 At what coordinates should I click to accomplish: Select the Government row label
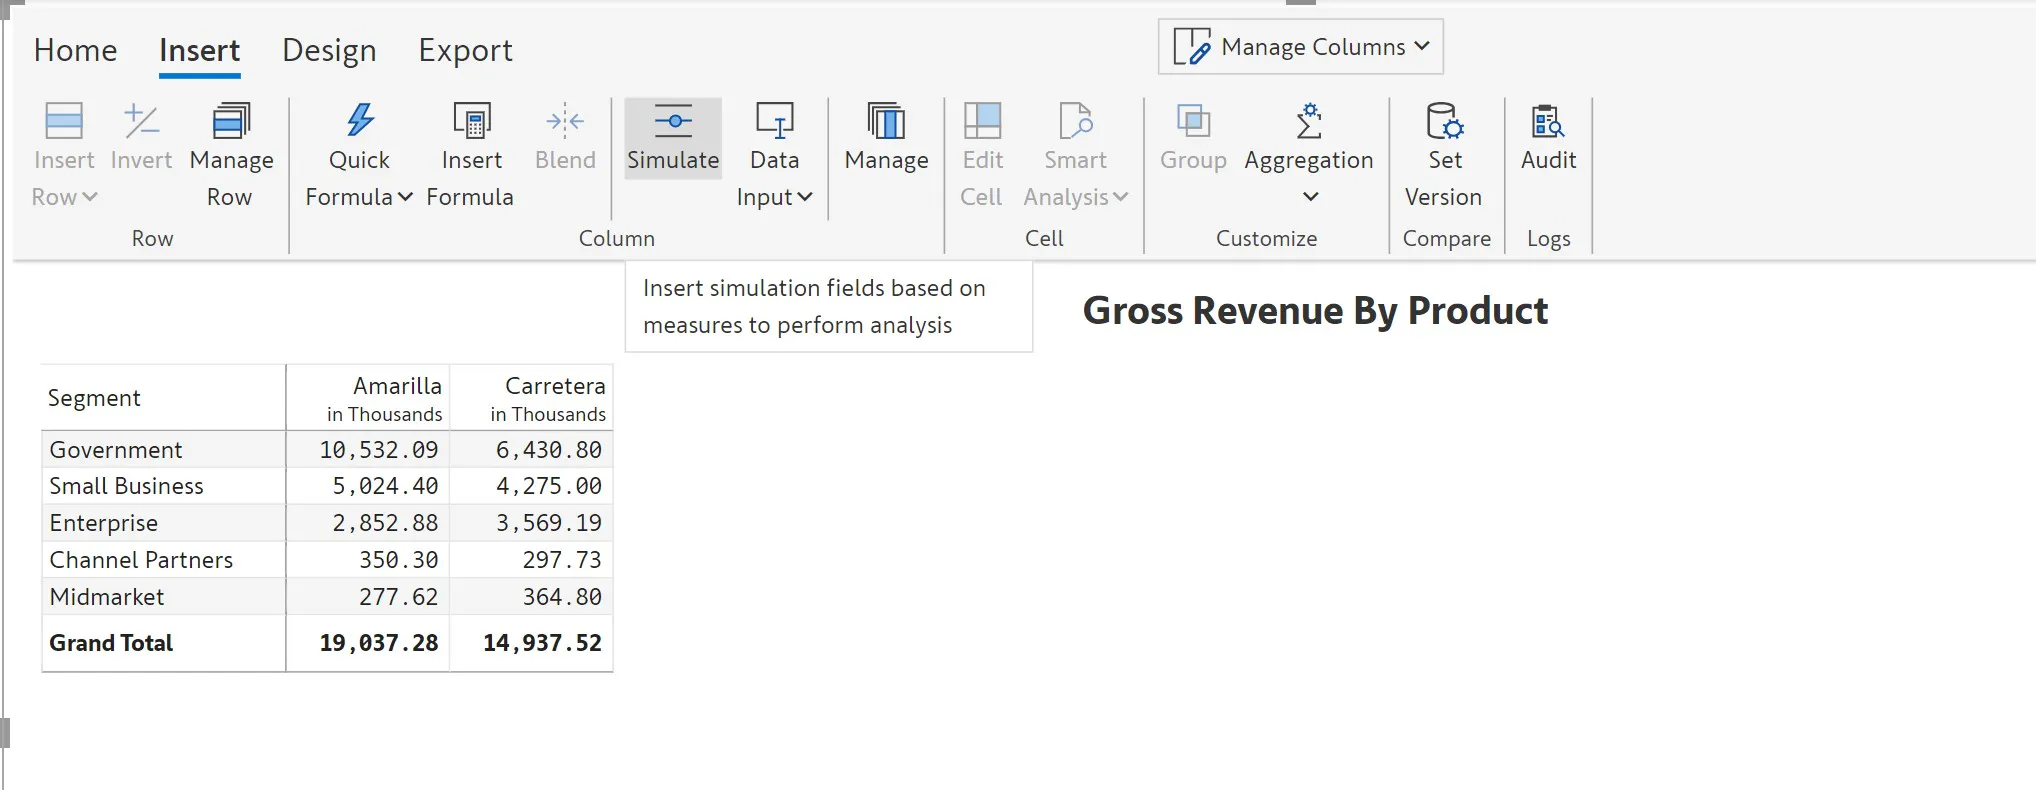(116, 450)
